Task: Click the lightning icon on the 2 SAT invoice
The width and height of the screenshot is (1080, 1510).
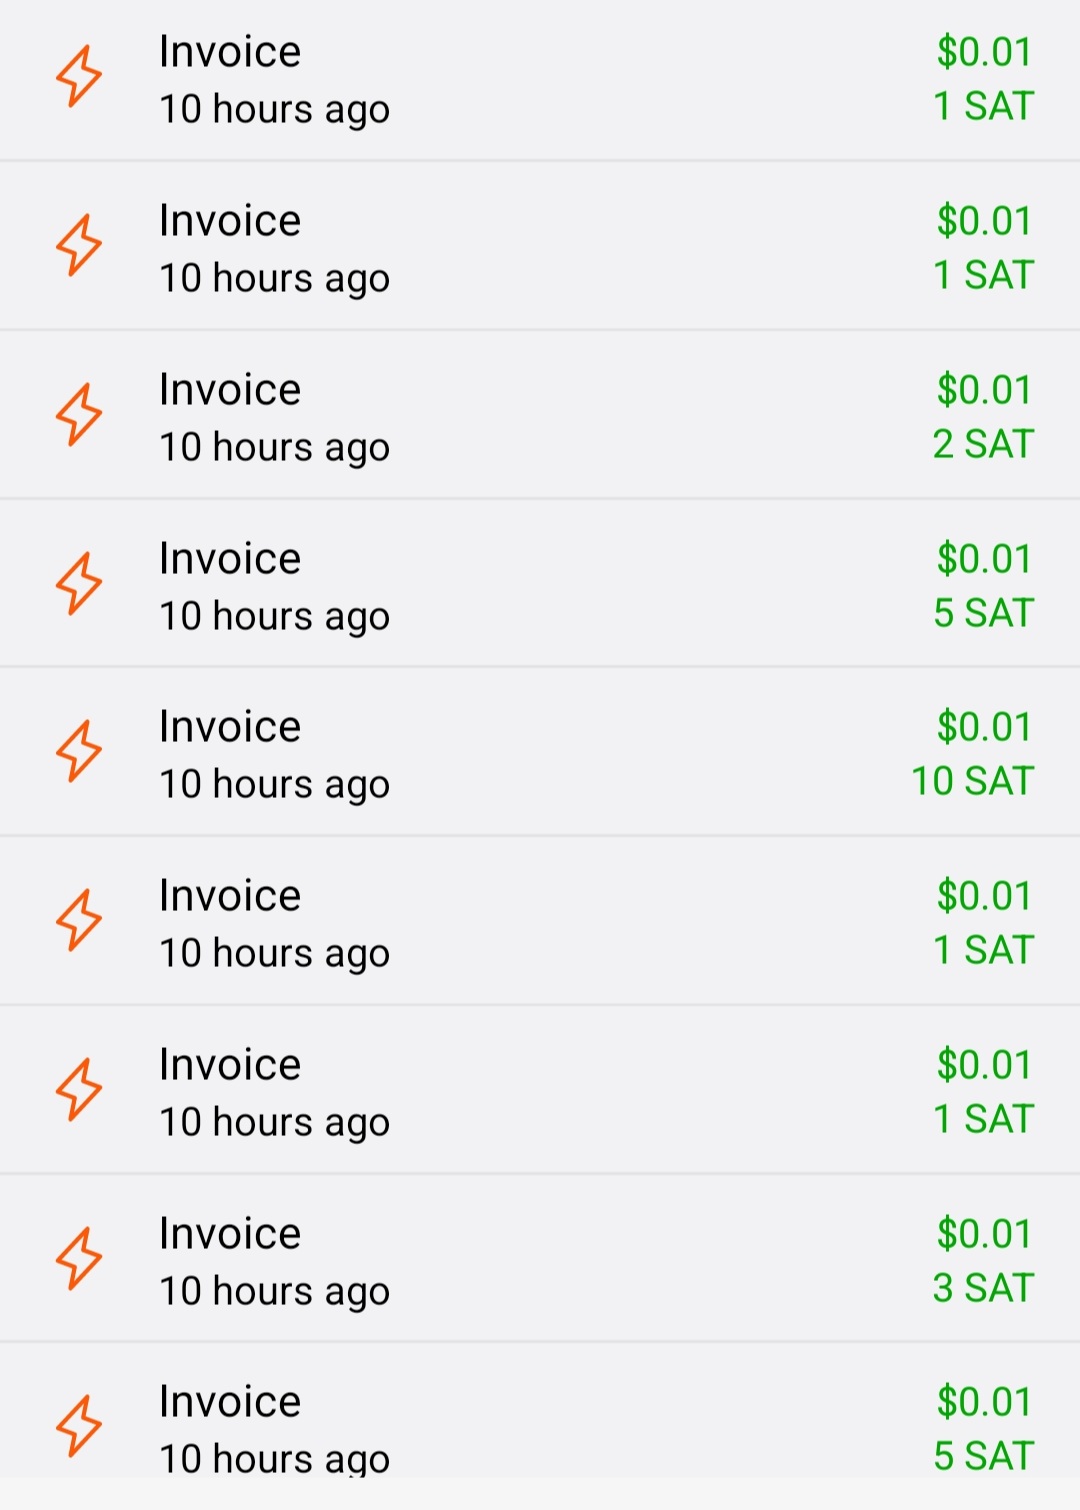Action: 78,414
